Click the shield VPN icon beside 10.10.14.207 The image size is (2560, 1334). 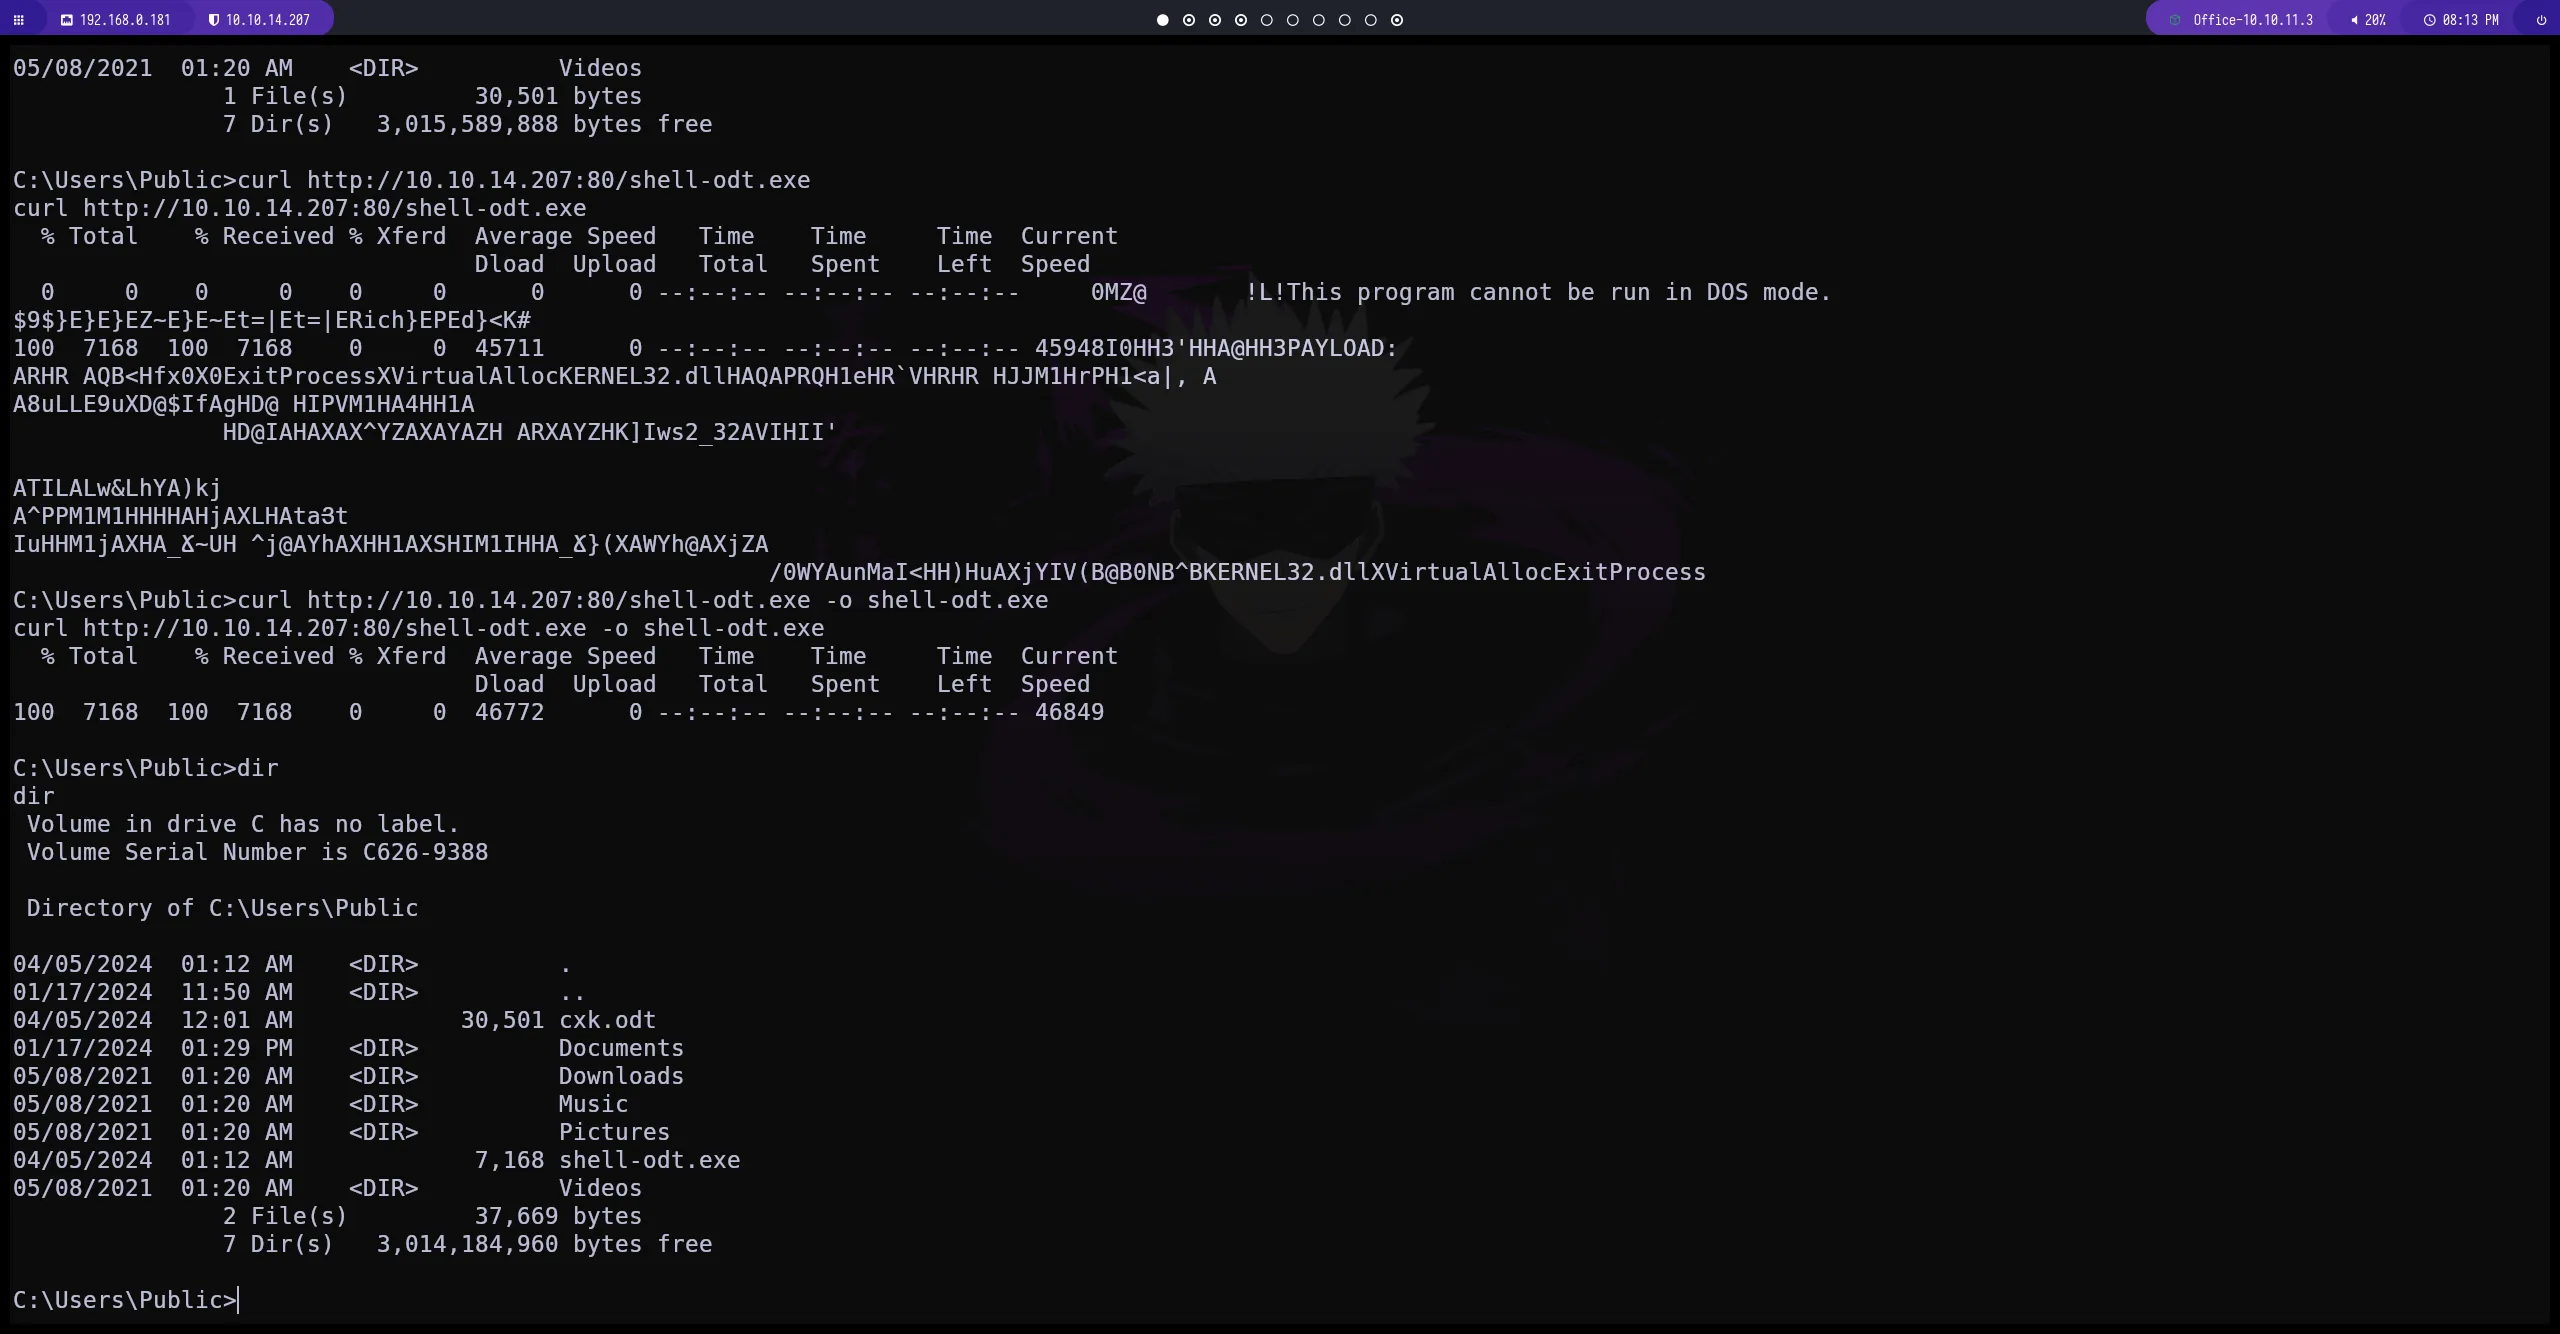coord(213,20)
